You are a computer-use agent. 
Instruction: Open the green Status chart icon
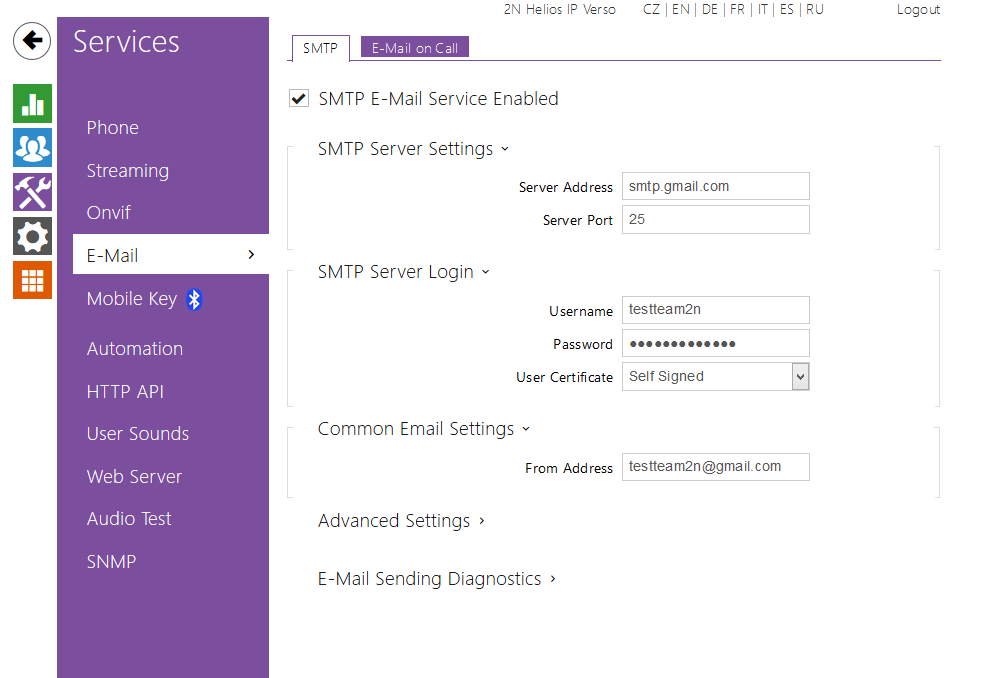point(32,103)
